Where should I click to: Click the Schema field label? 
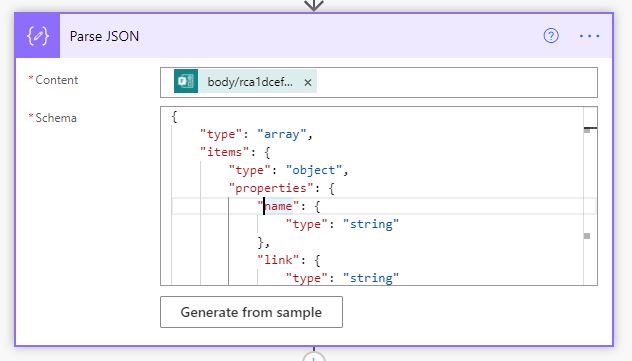tap(56, 118)
